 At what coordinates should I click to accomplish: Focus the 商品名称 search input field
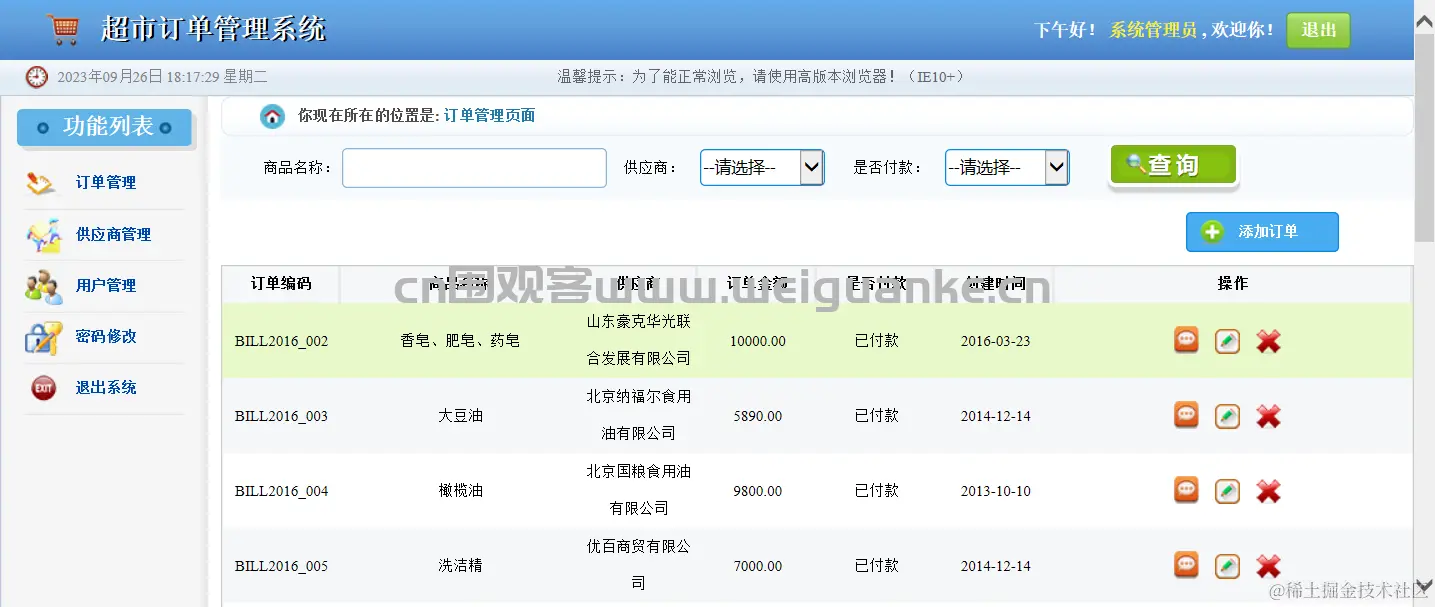pyautogui.click(x=474, y=168)
